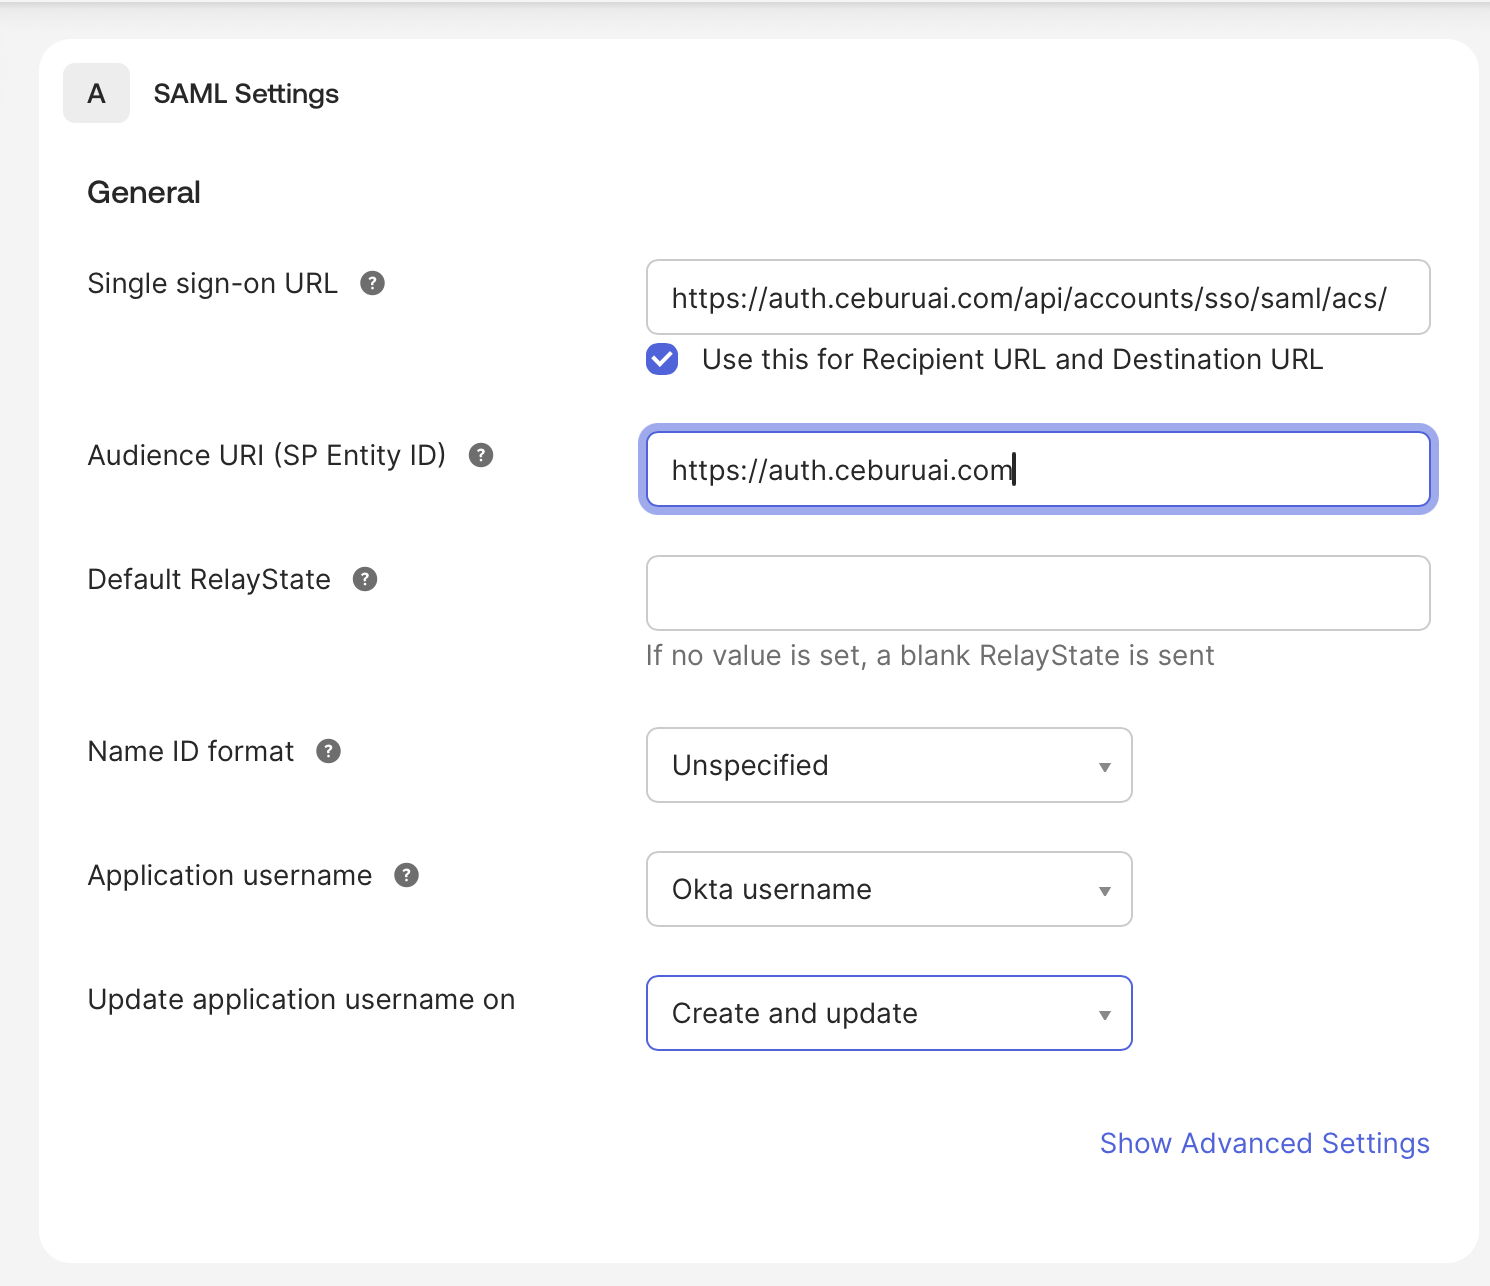The height and width of the screenshot is (1286, 1490).
Task: Click the Unspecified dropdown arrow
Action: [1105, 767]
